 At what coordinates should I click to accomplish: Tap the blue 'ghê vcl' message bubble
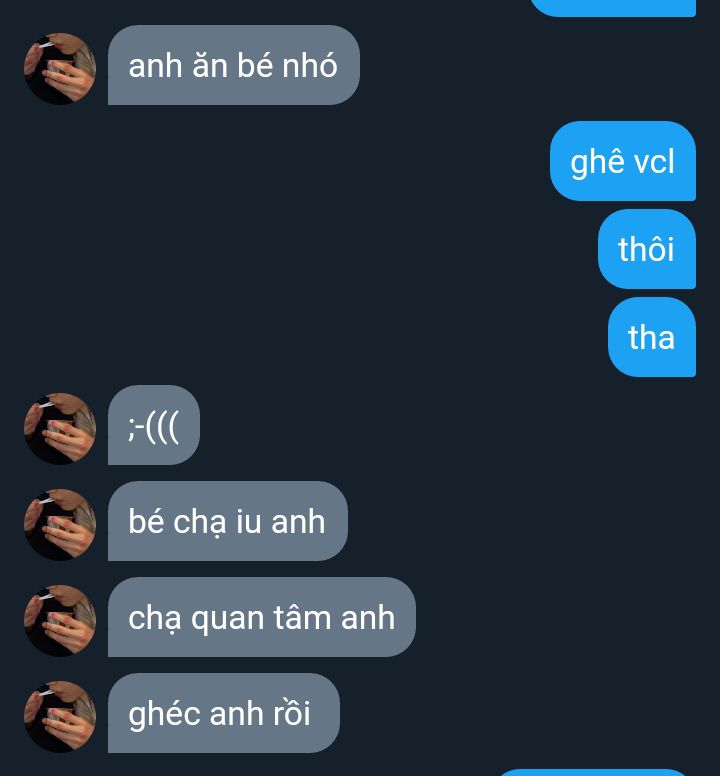tap(623, 161)
